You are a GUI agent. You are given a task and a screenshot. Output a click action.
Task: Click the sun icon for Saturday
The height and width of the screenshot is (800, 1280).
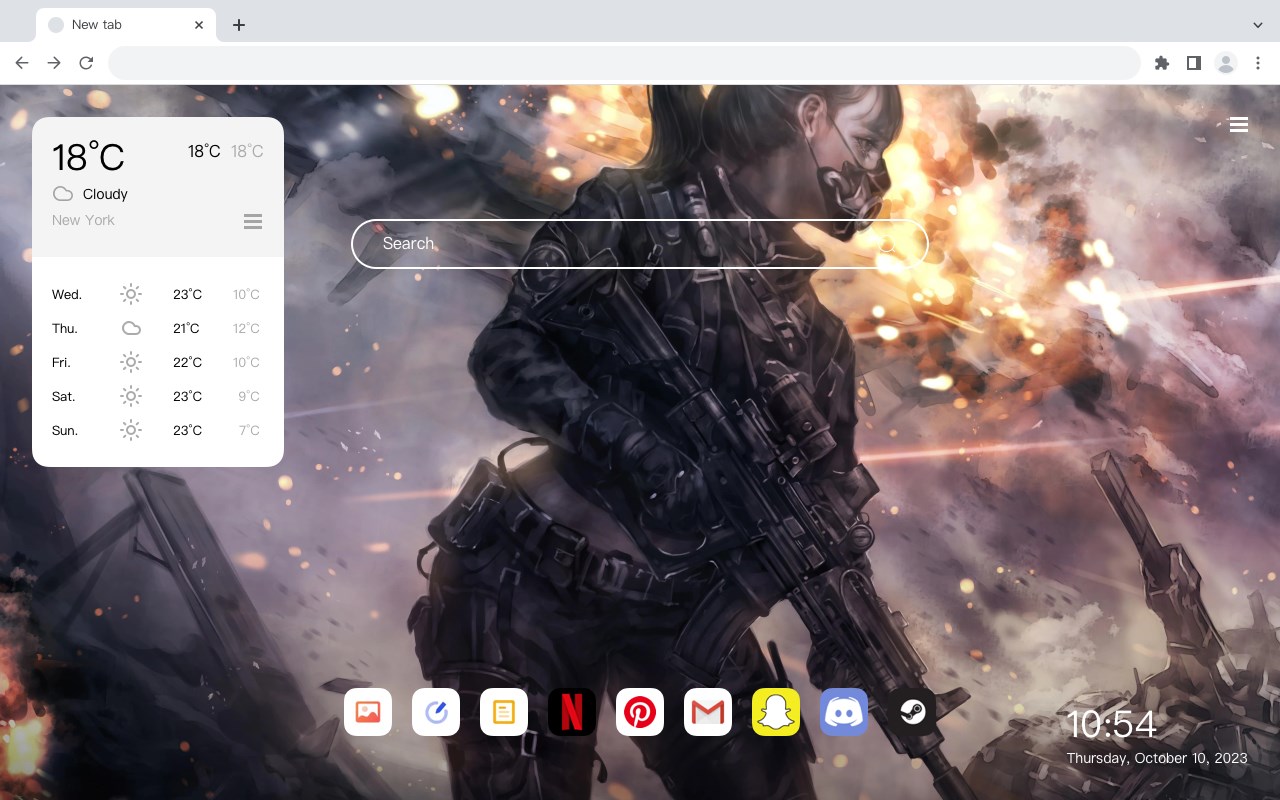coord(131,396)
